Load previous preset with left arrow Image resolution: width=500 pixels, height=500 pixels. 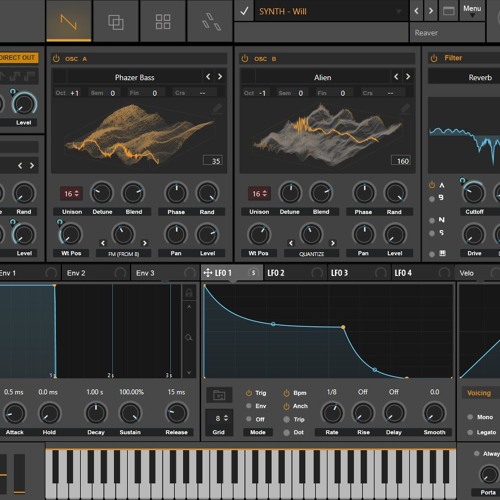(x=416, y=11)
